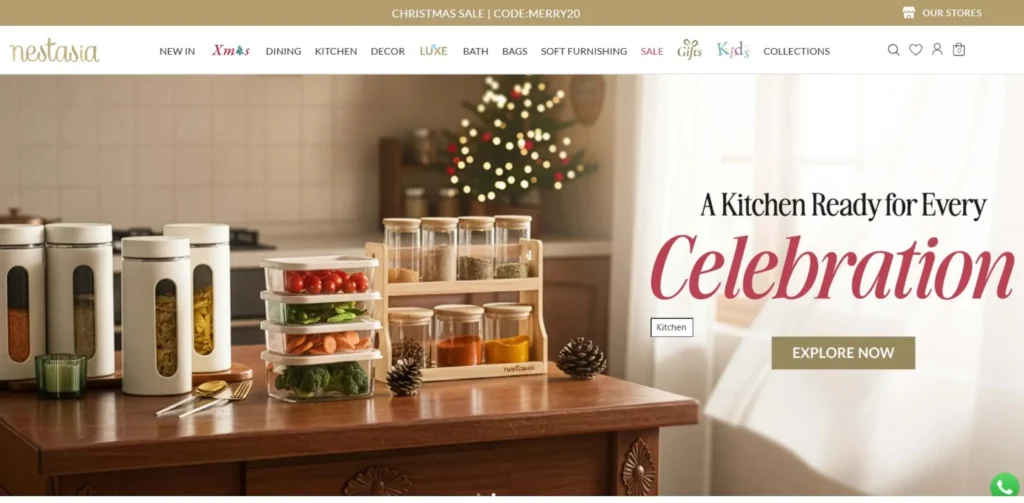The width and height of the screenshot is (1024, 503).
Task: Open the Xmas menu with tree logo
Action: pyautogui.click(x=231, y=51)
